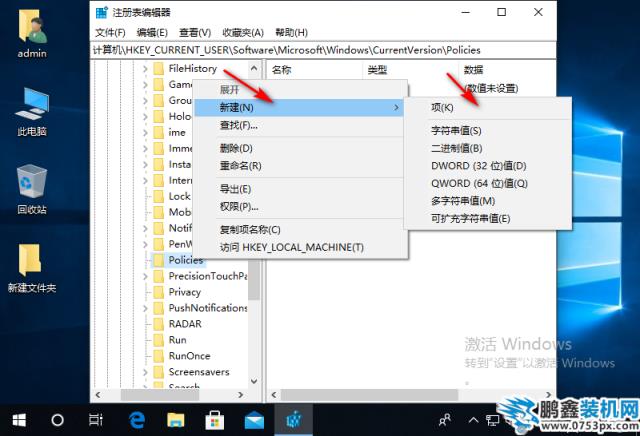This screenshot has height=436, width=640.
Task: Choose 重命名(R) in the context menu
Action: [299, 166]
